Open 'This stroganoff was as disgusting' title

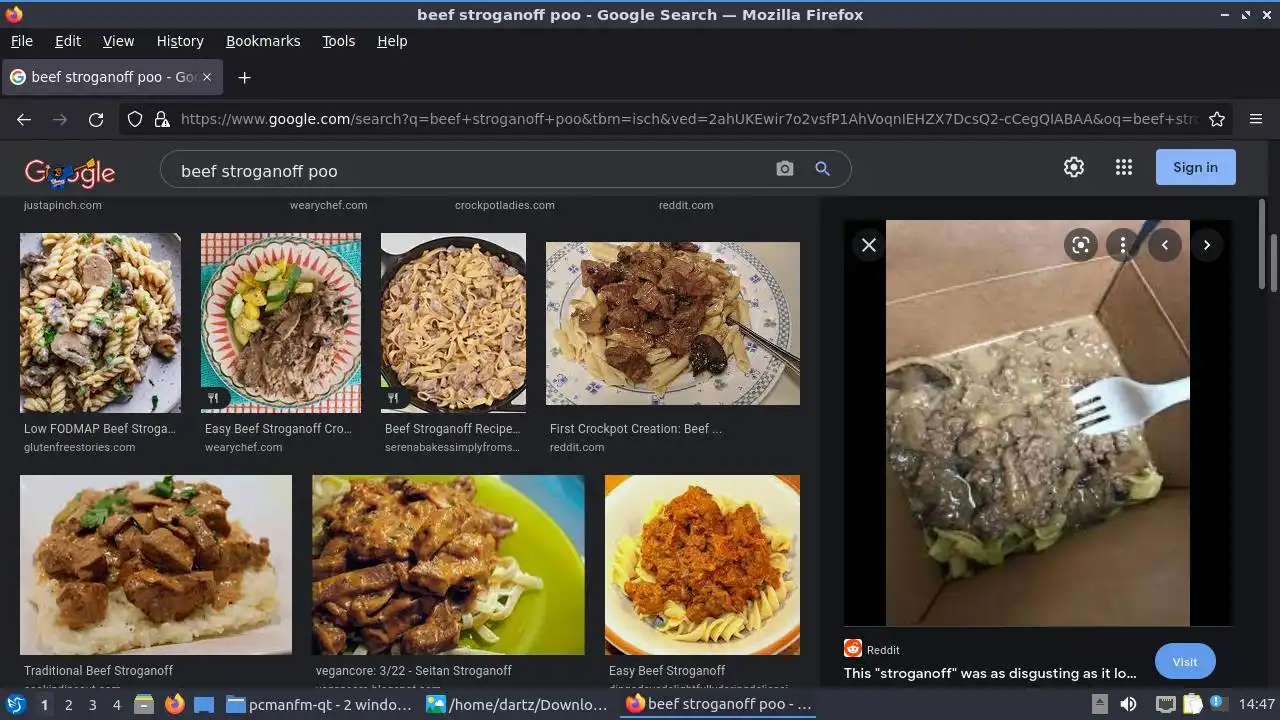(990, 673)
